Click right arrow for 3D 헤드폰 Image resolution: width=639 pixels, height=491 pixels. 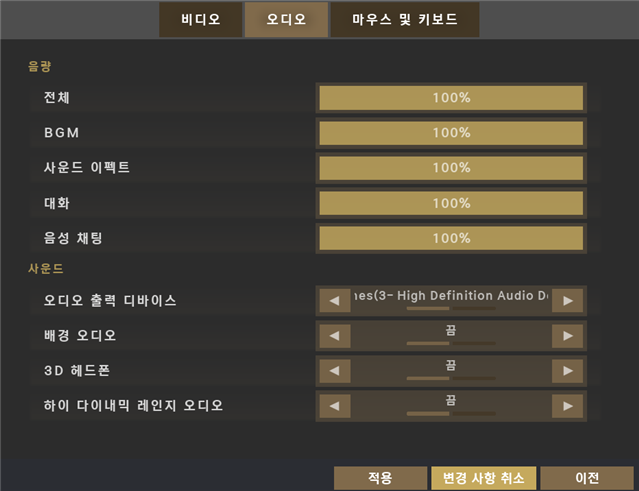568,370
